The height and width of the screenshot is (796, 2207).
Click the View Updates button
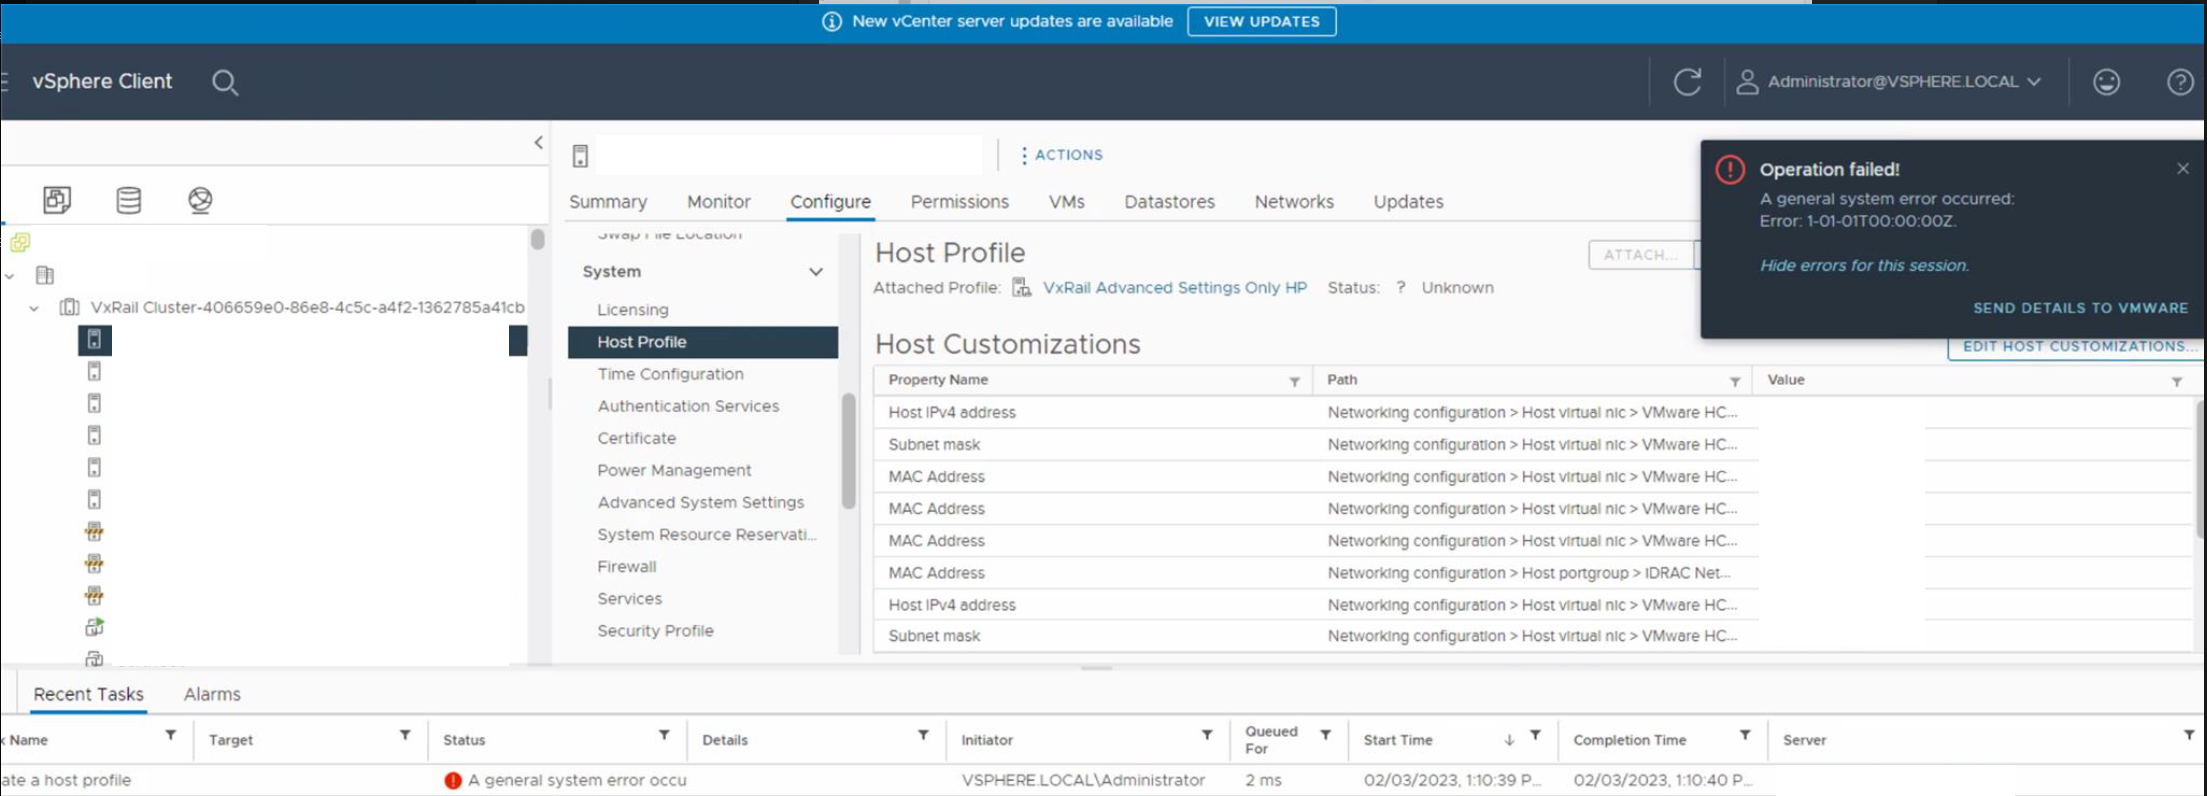click(x=1261, y=21)
